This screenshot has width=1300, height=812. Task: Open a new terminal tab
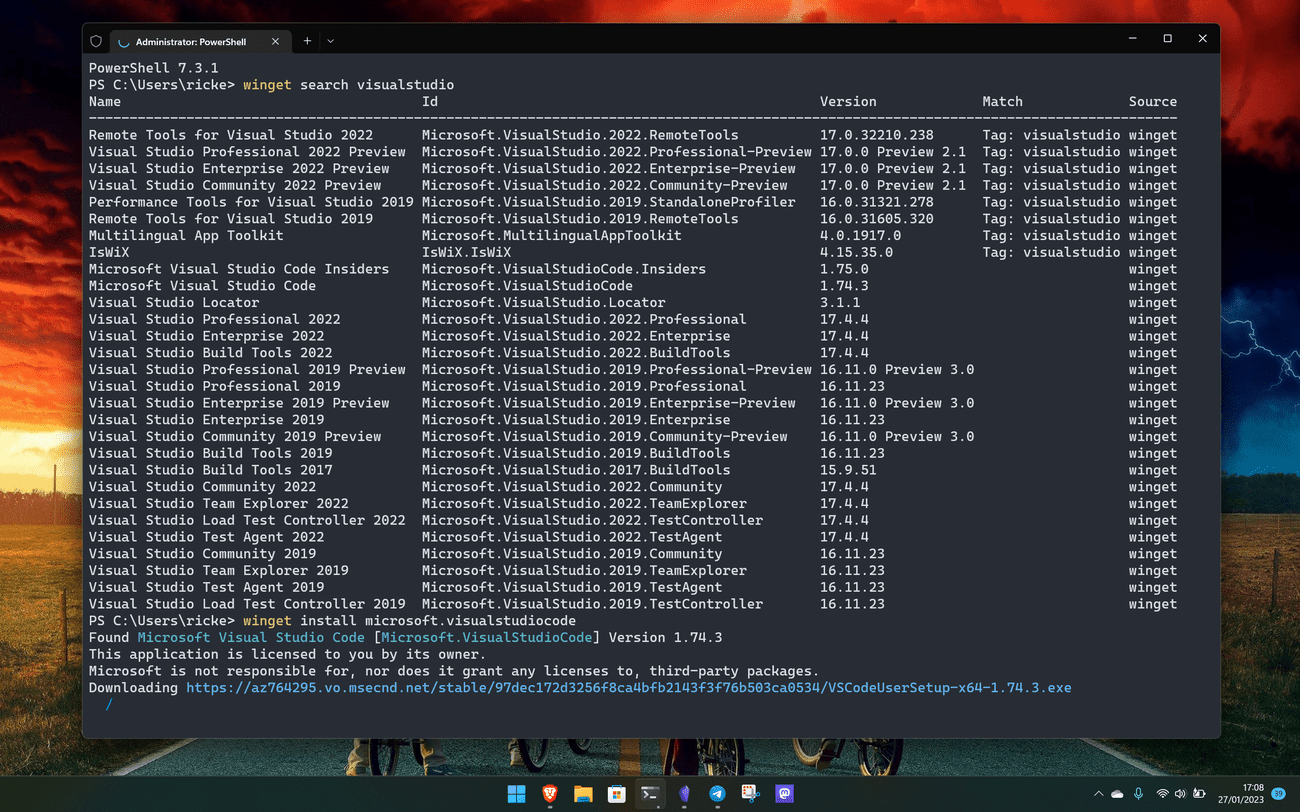click(307, 41)
